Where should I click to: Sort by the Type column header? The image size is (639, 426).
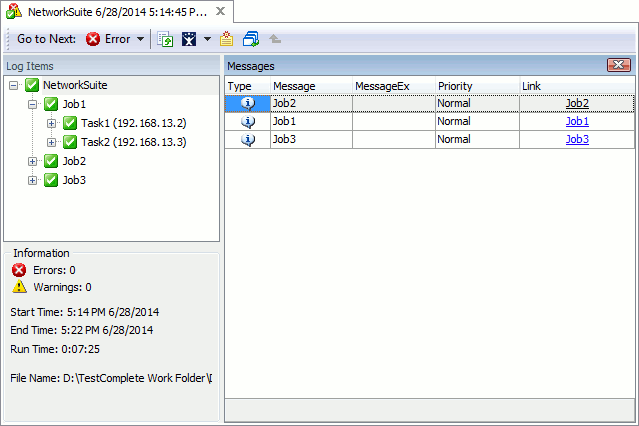coord(248,86)
